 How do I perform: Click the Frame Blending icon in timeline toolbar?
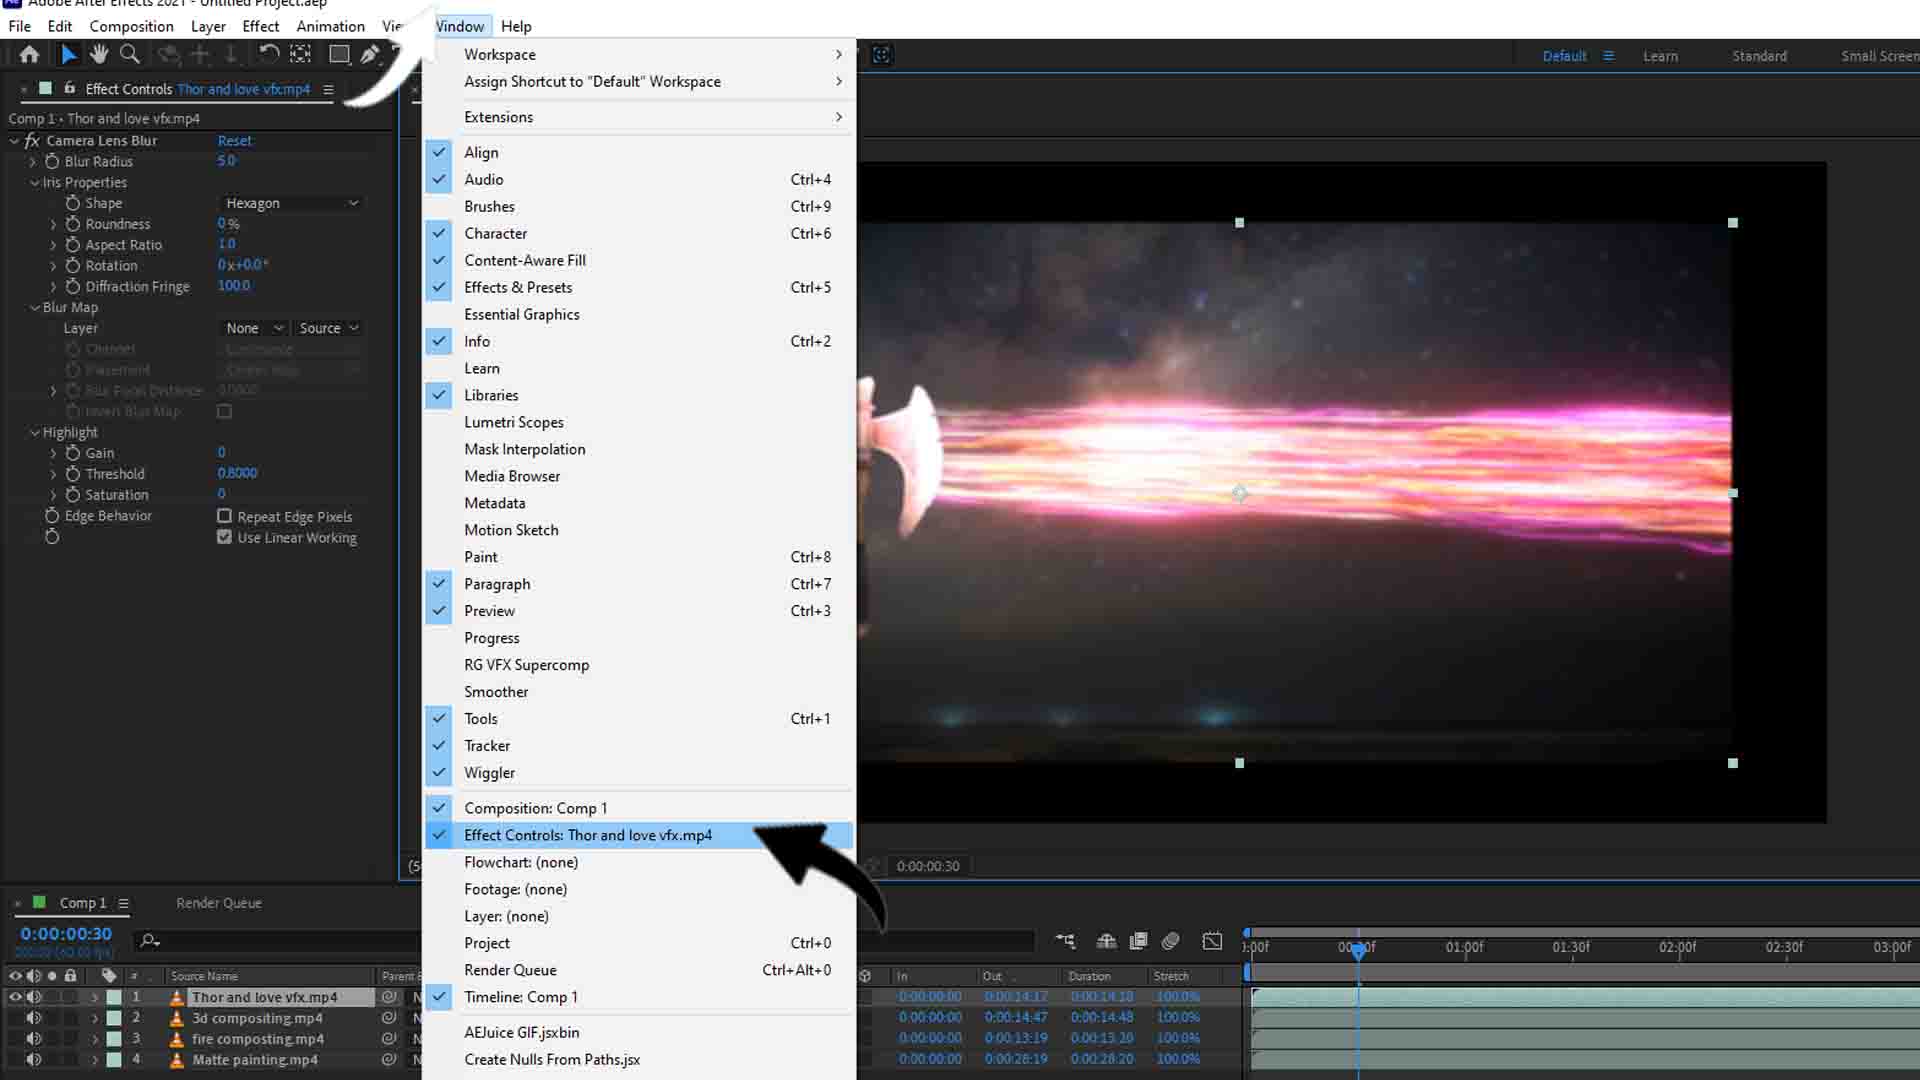point(1138,941)
